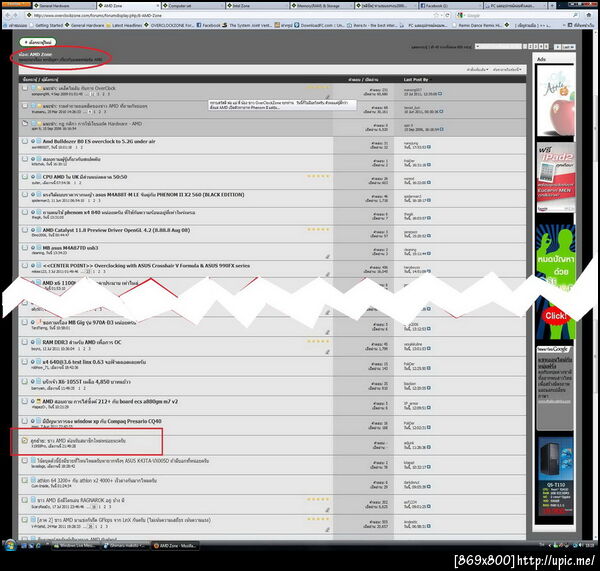The width and height of the screenshot is (600, 571).
Task: Tick checkbox for AMD Catalyst 11.8 Preview thread
Action: tap(25, 230)
